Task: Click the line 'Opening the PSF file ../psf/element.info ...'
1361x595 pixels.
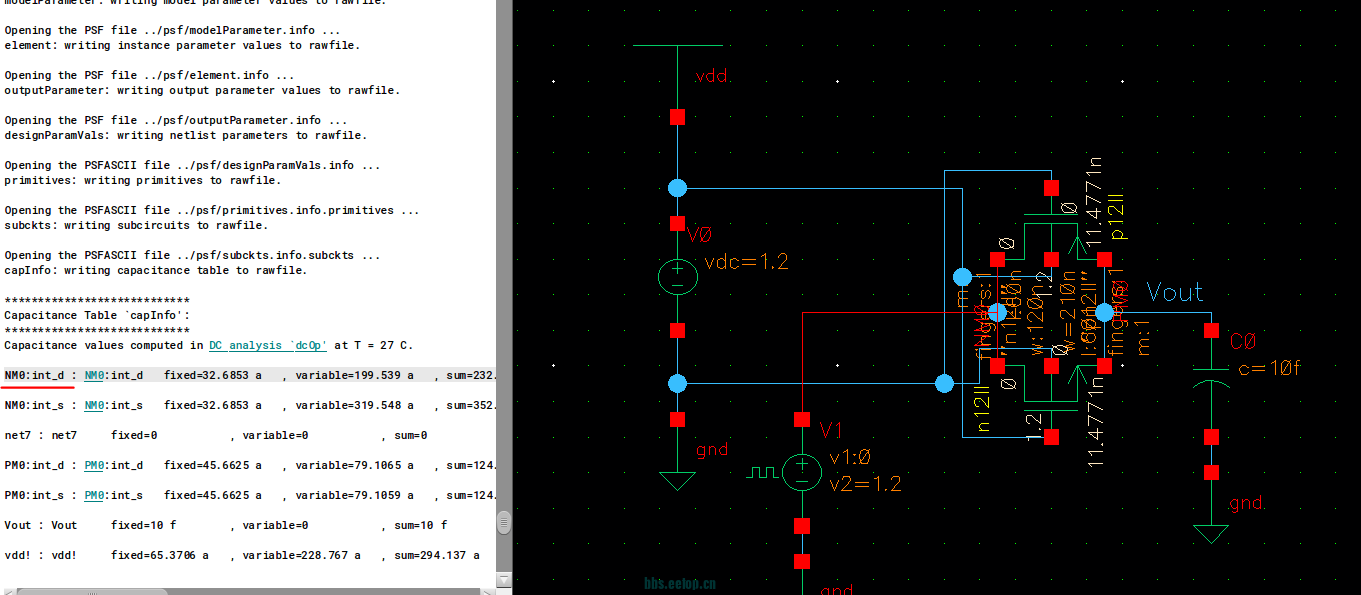Action: click(x=149, y=75)
